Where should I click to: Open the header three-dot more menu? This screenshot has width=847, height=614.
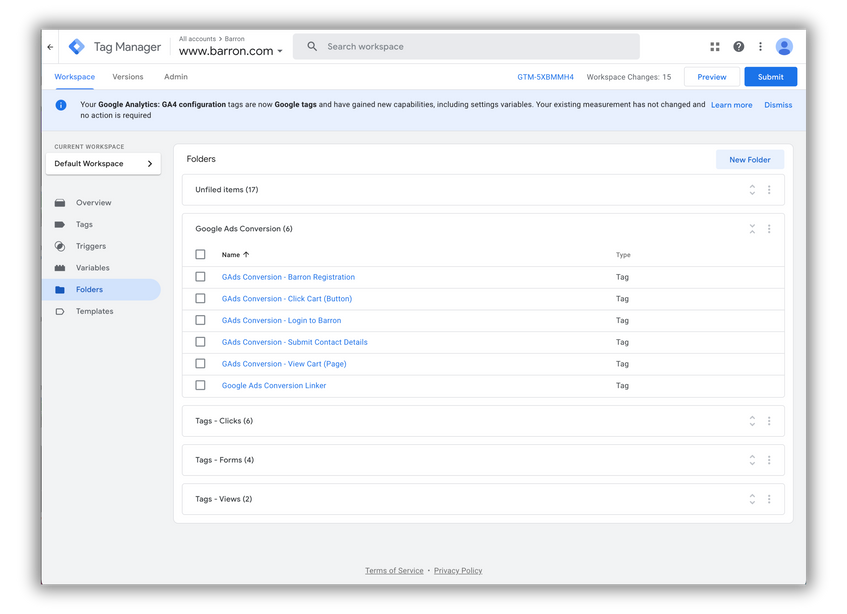[761, 47]
